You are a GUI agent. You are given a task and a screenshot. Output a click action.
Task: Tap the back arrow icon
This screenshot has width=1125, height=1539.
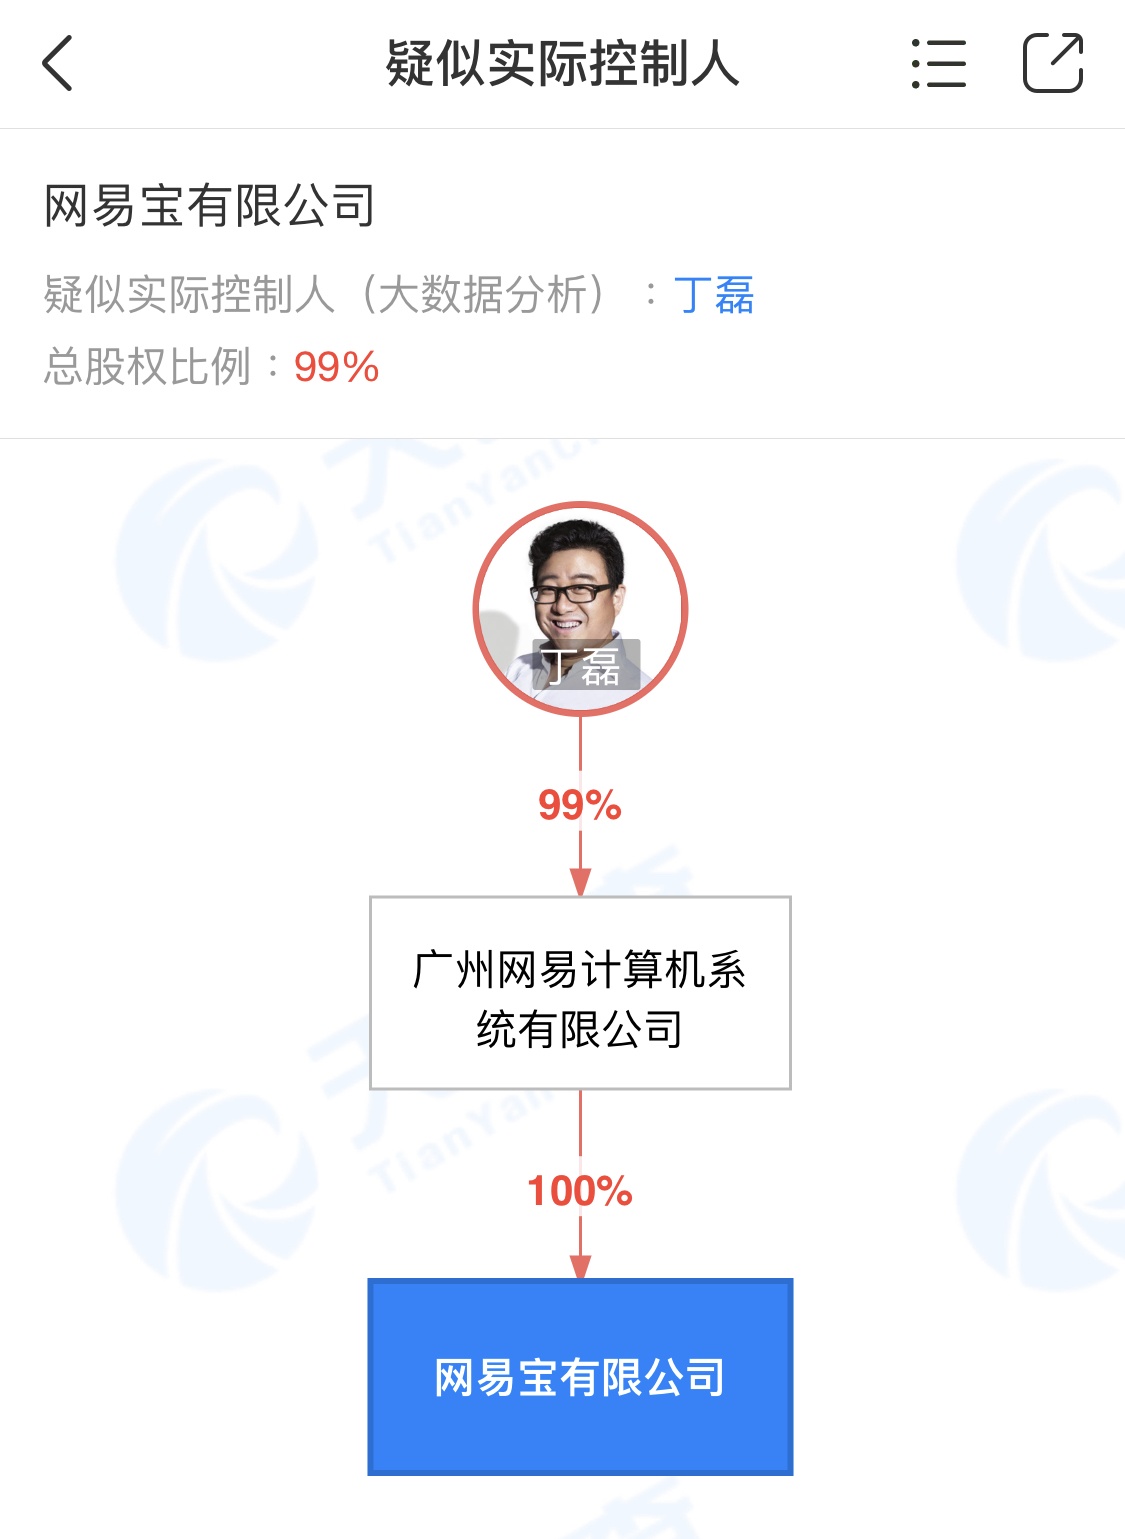pos(57,63)
